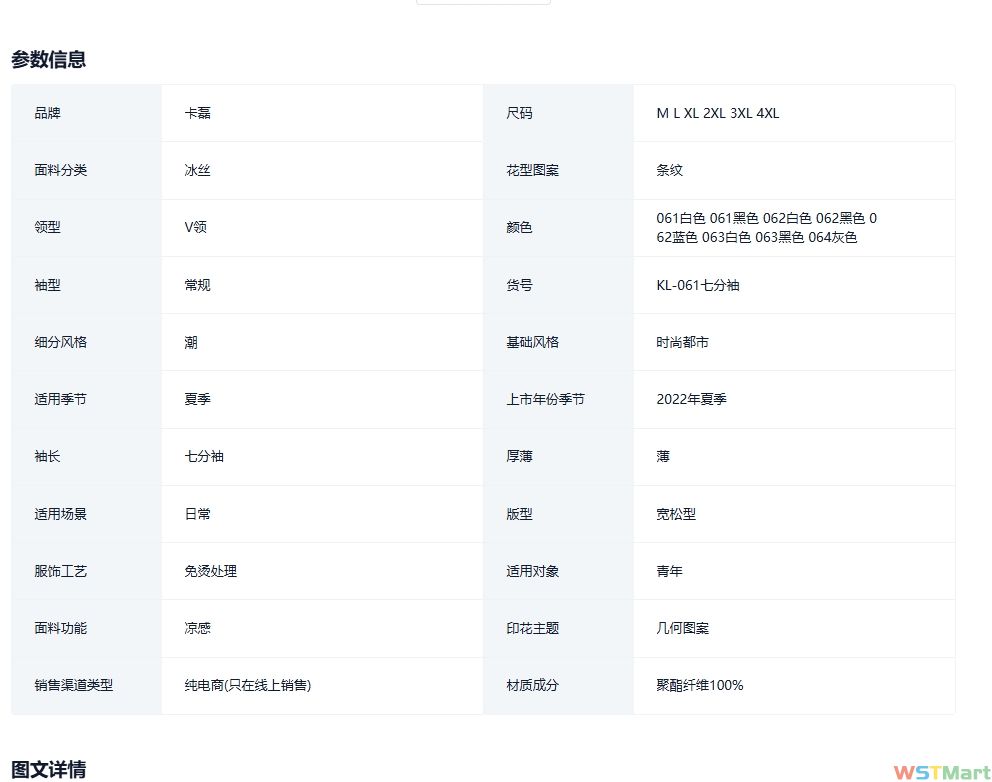The width and height of the screenshot is (992, 782).
Task: Select the 品牌 value 卡磊
Action: tap(197, 113)
